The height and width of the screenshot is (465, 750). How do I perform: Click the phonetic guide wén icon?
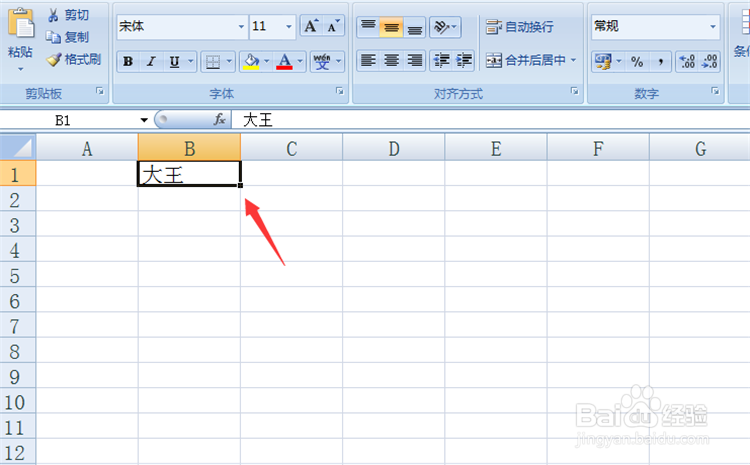pos(322,61)
